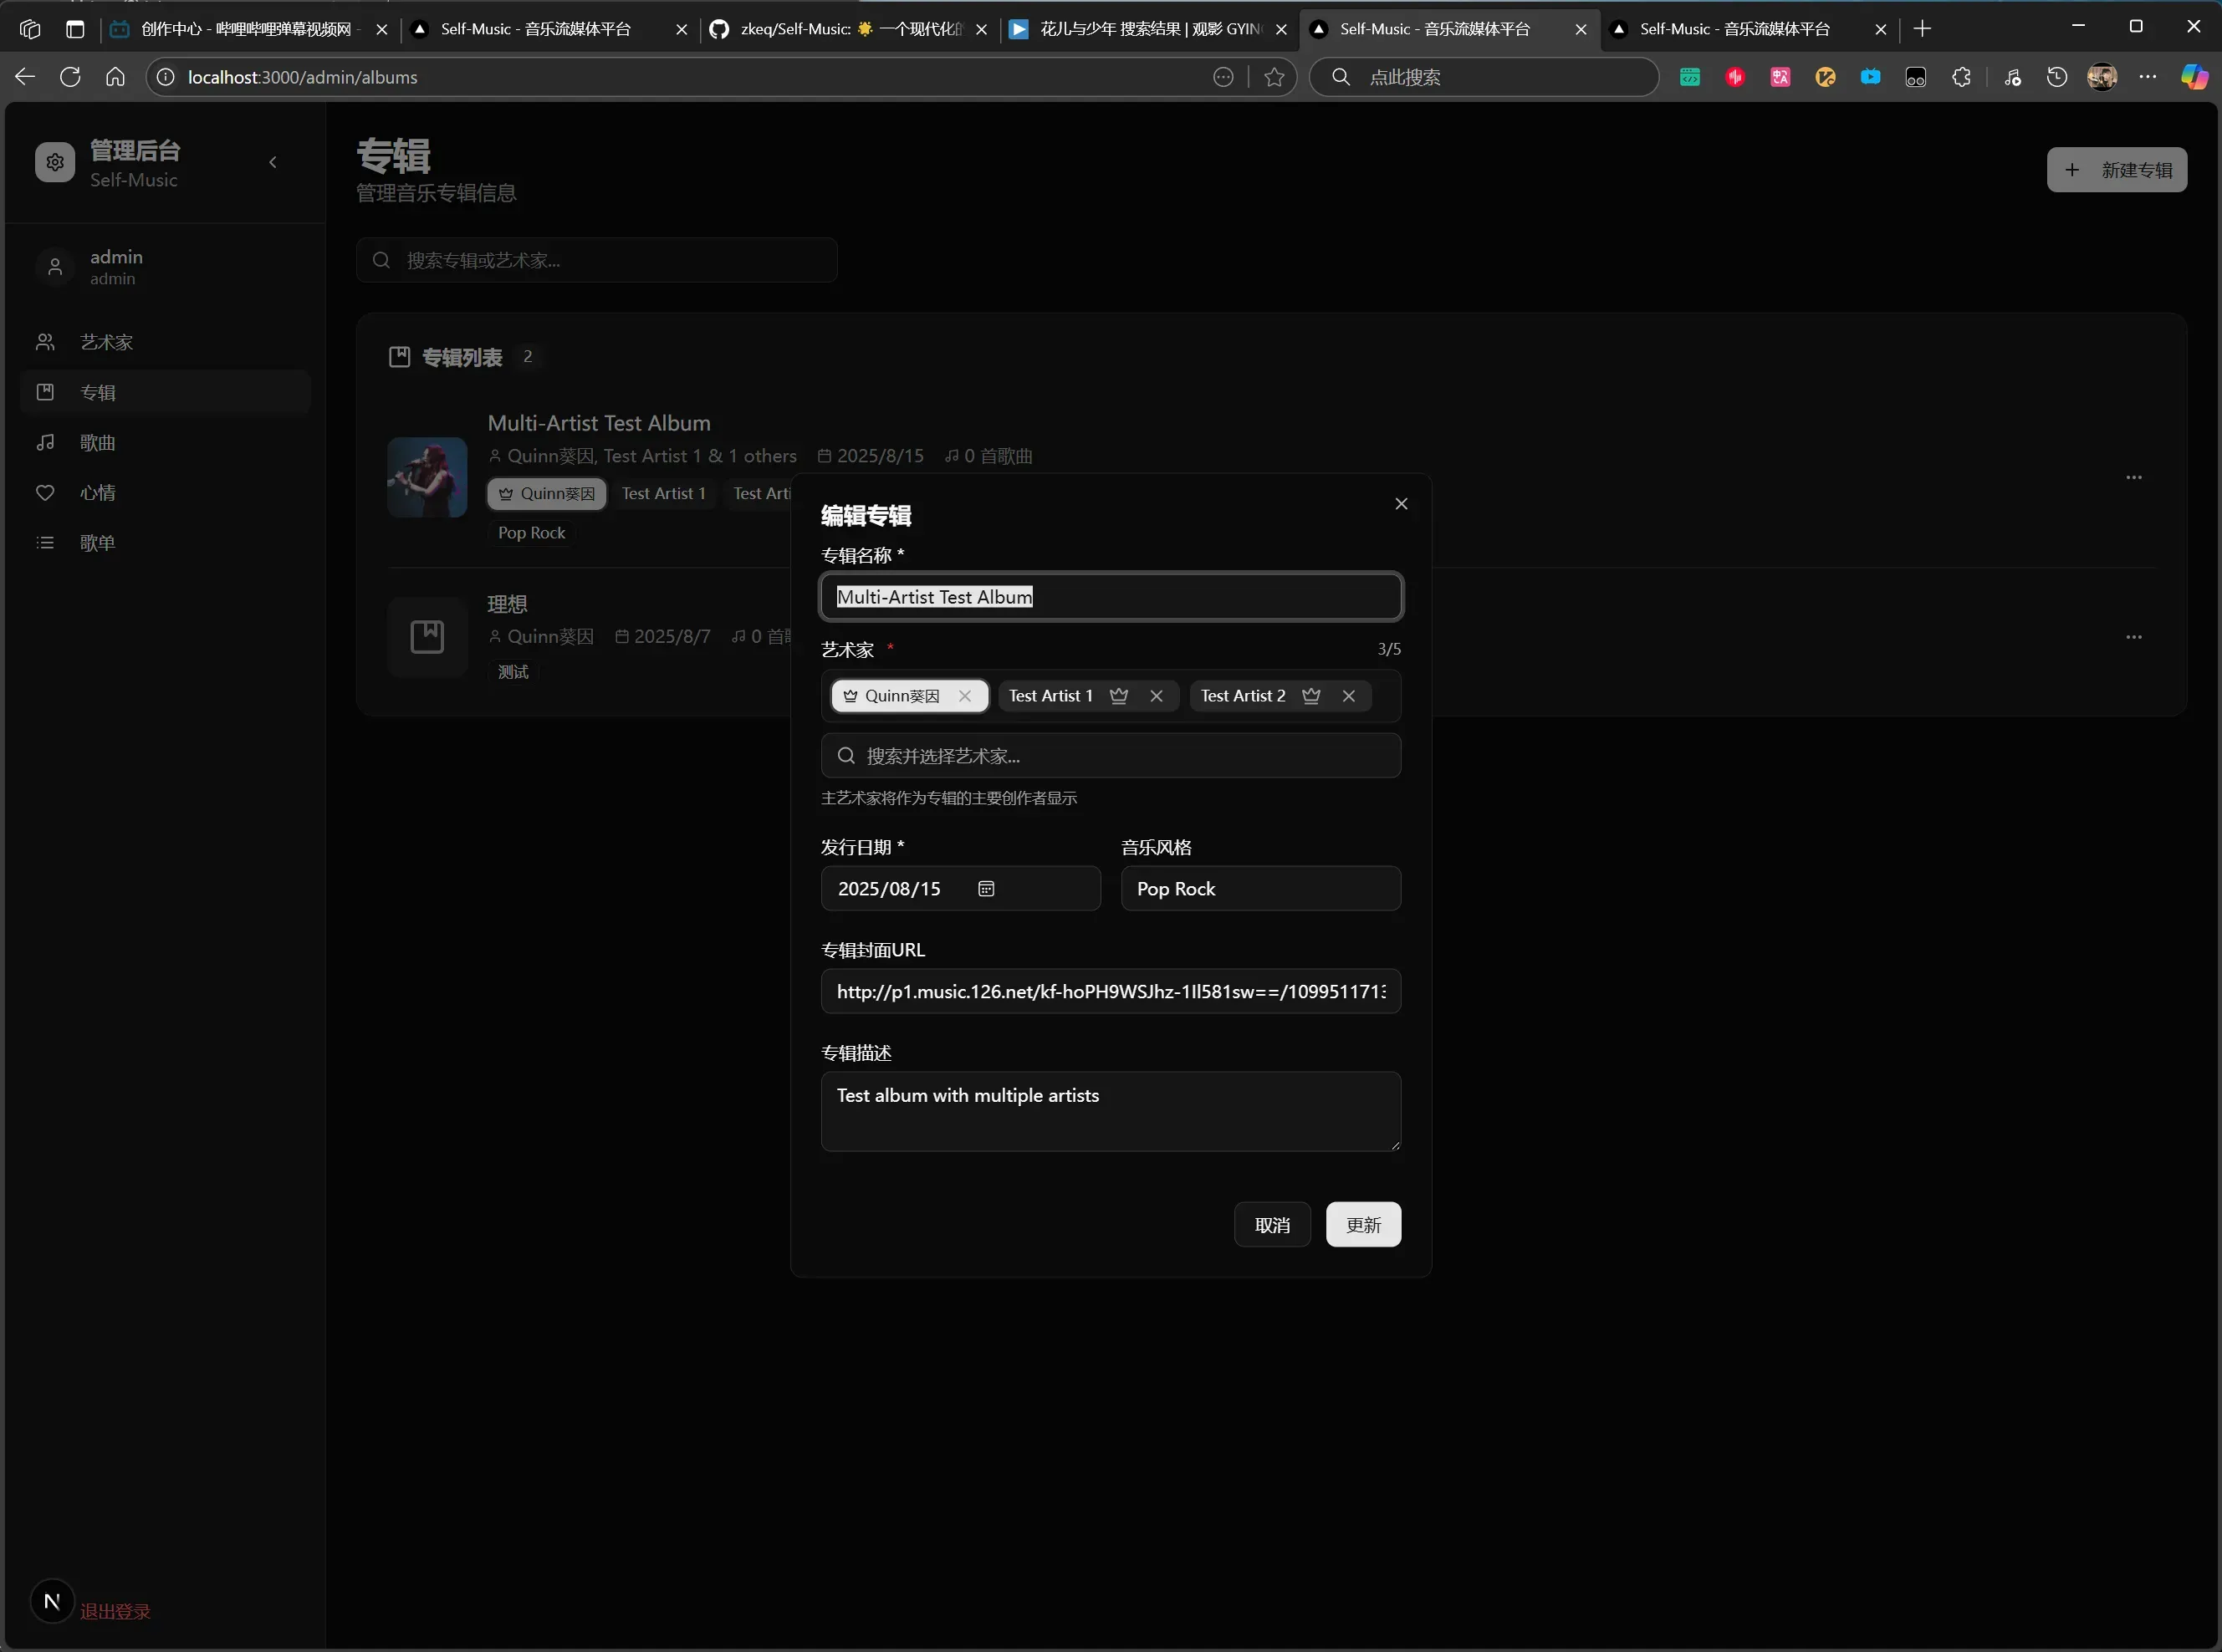Image resolution: width=2222 pixels, height=1652 pixels.
Task: Open the 歌单 sidebar section
Action: [98, 543]
